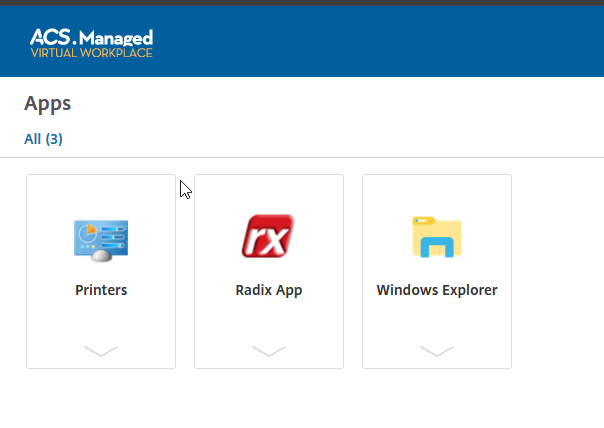The image size is (604, 428).
Task: Expand details chevron under Radix App
Action: pos(268,350)
